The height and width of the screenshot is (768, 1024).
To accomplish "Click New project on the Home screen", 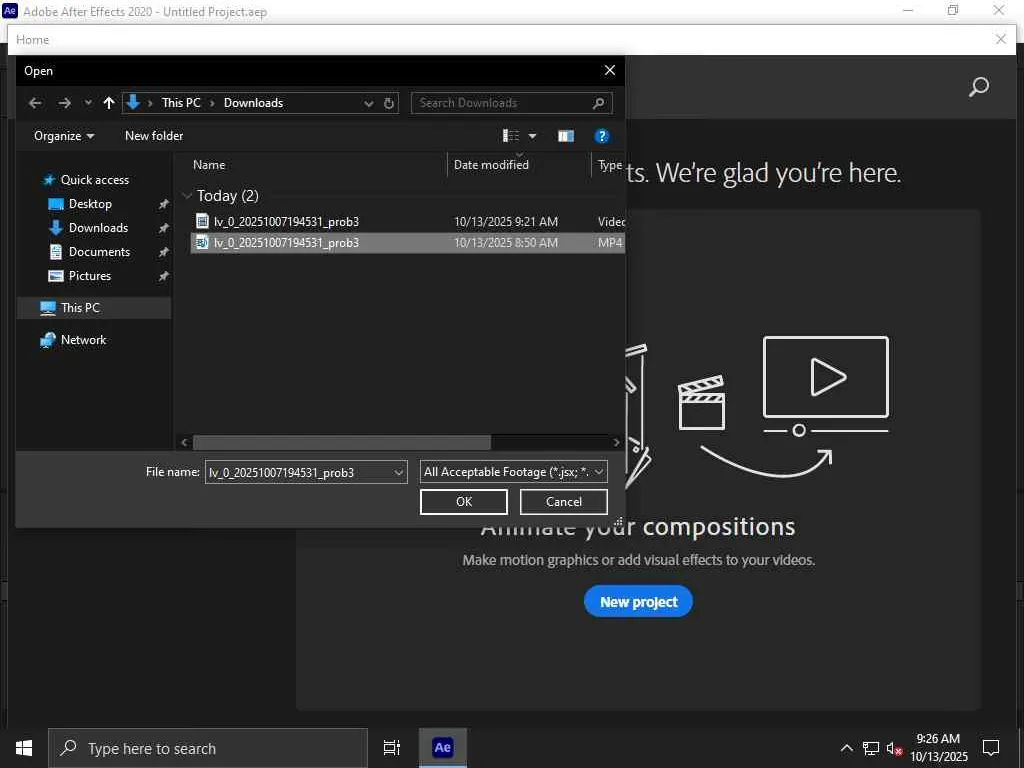I will pyautogui.click(x=638, y=601).
